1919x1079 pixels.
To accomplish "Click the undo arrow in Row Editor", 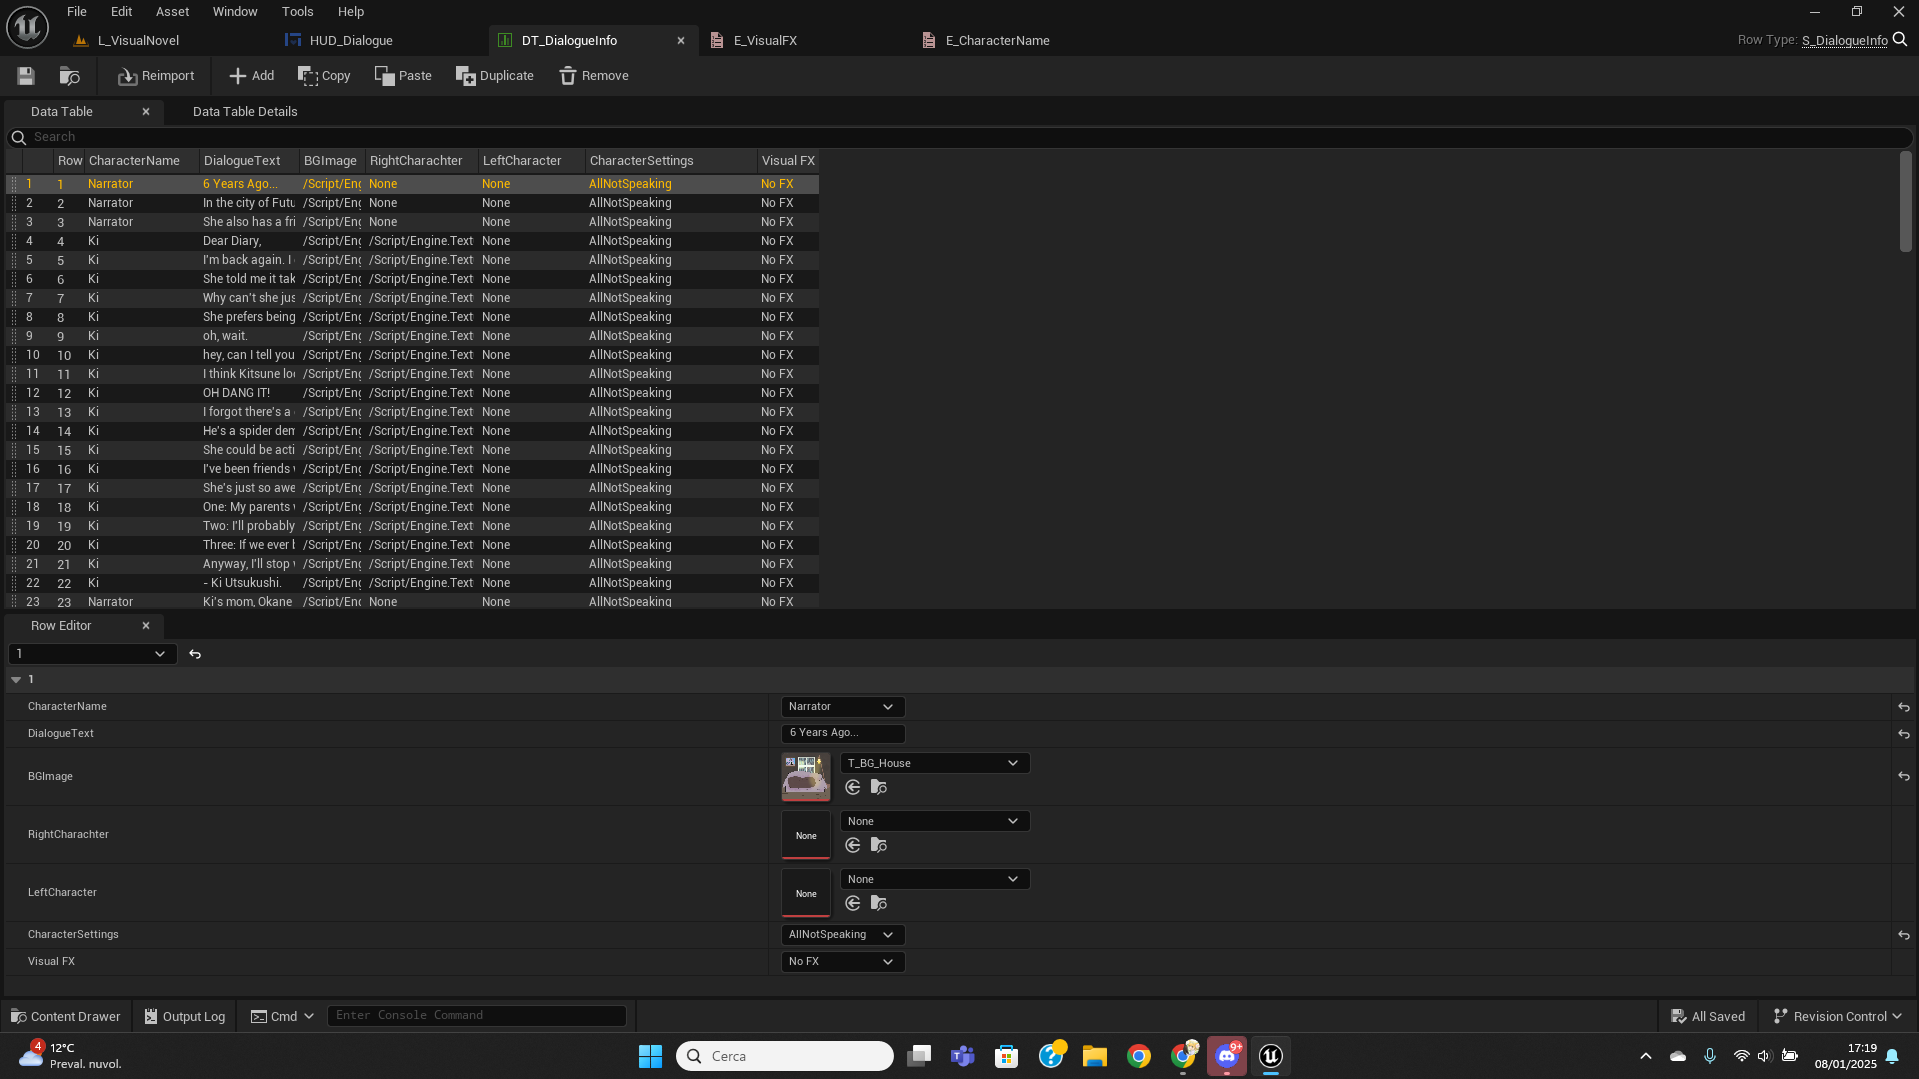I will (x=194, y=653).
